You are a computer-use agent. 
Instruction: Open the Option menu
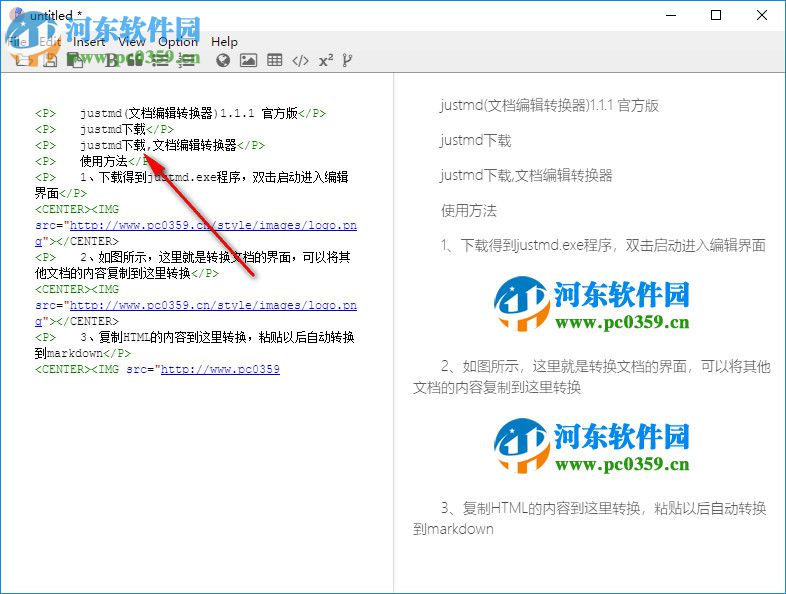[x=178, y=42]
